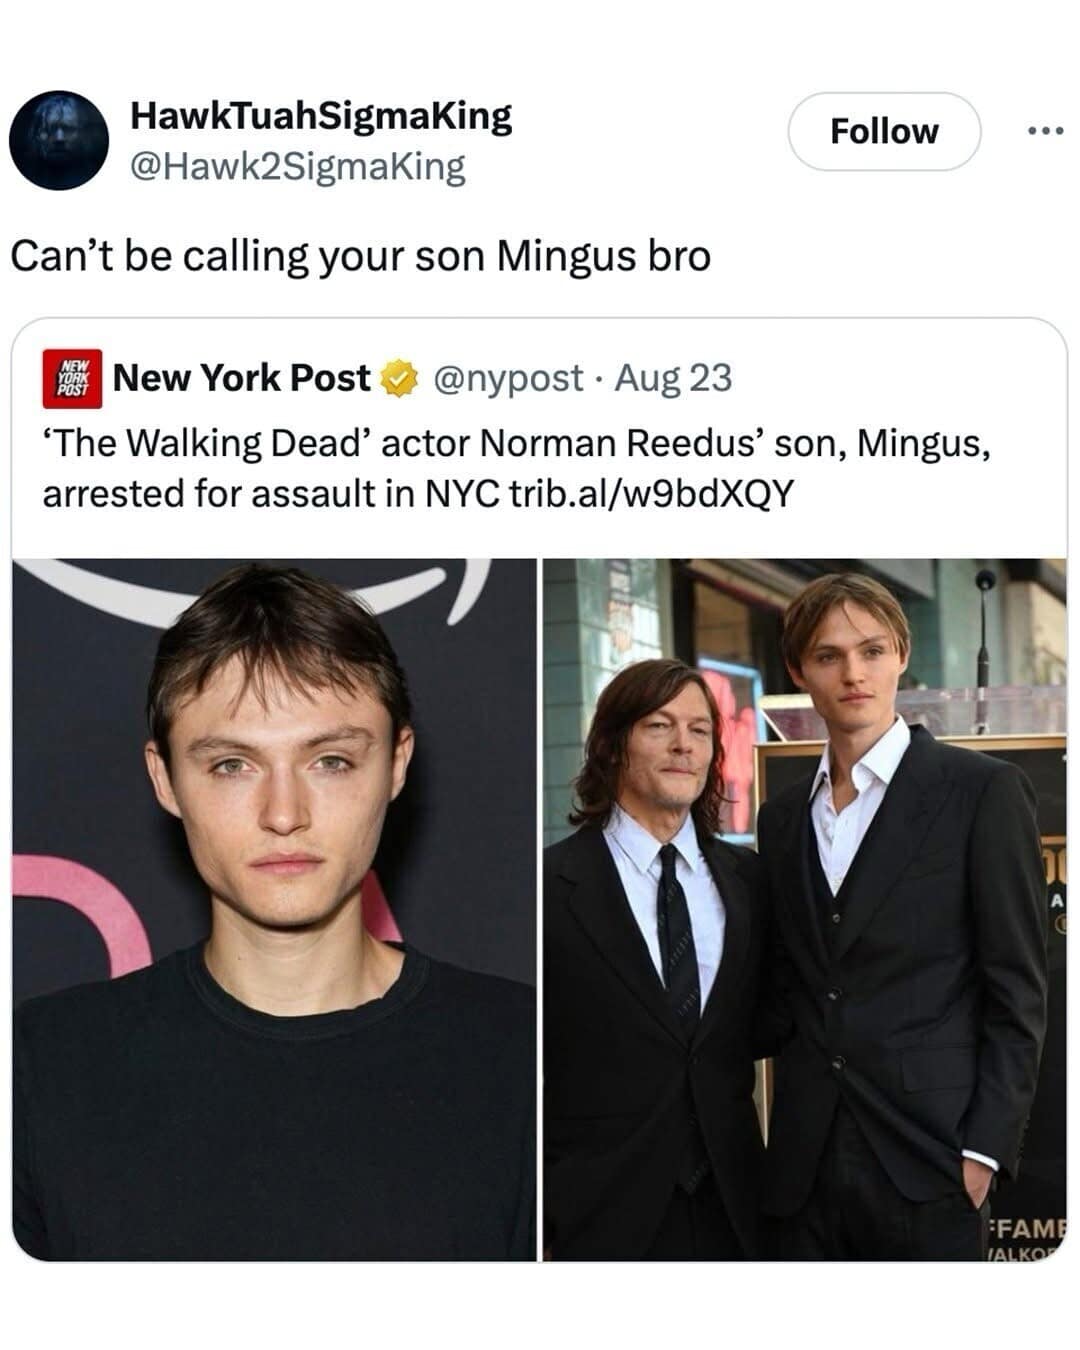
Task: Click the verified badge next to New York Post
Action: tap(397, 379)
